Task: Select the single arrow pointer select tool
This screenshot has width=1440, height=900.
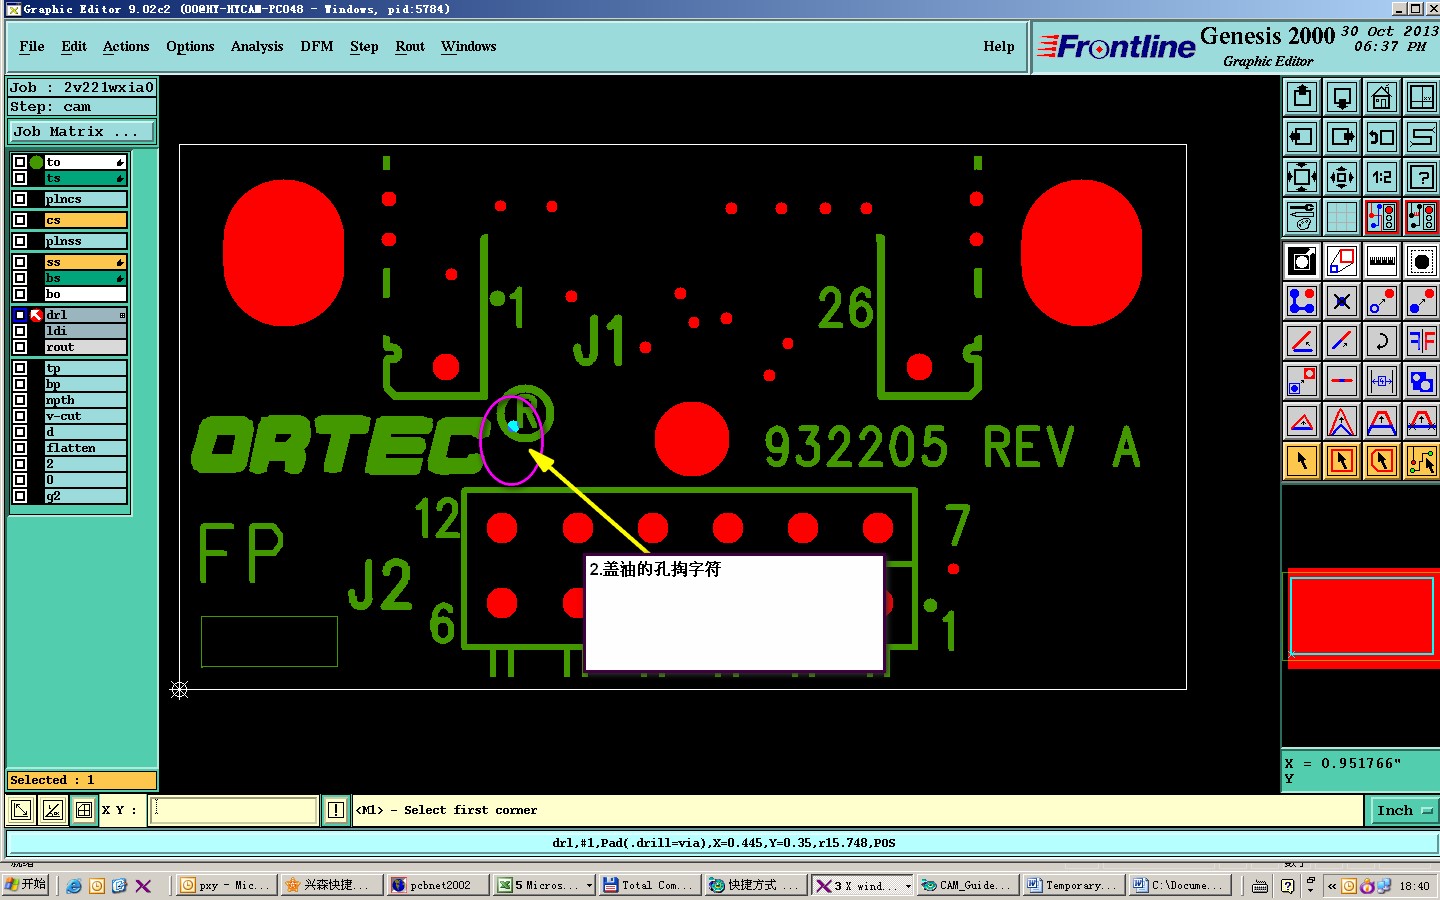Action: (1302, 461)
